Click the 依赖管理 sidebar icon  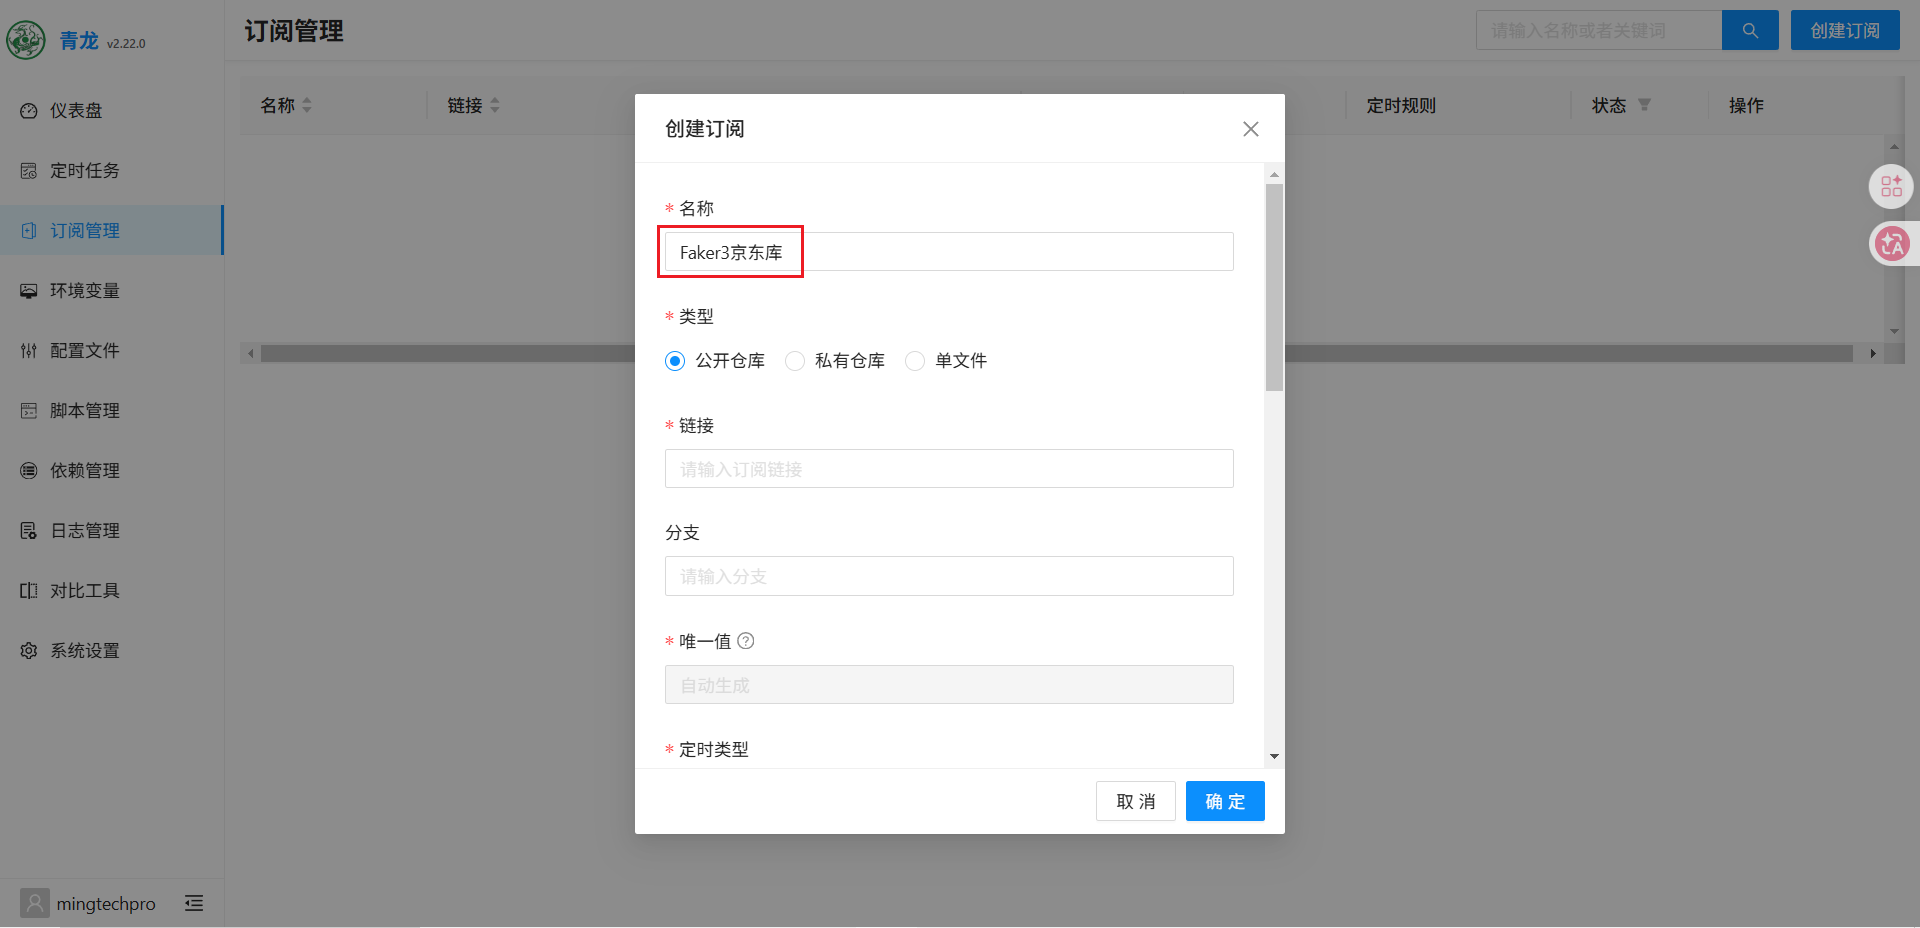coord(29,470)
